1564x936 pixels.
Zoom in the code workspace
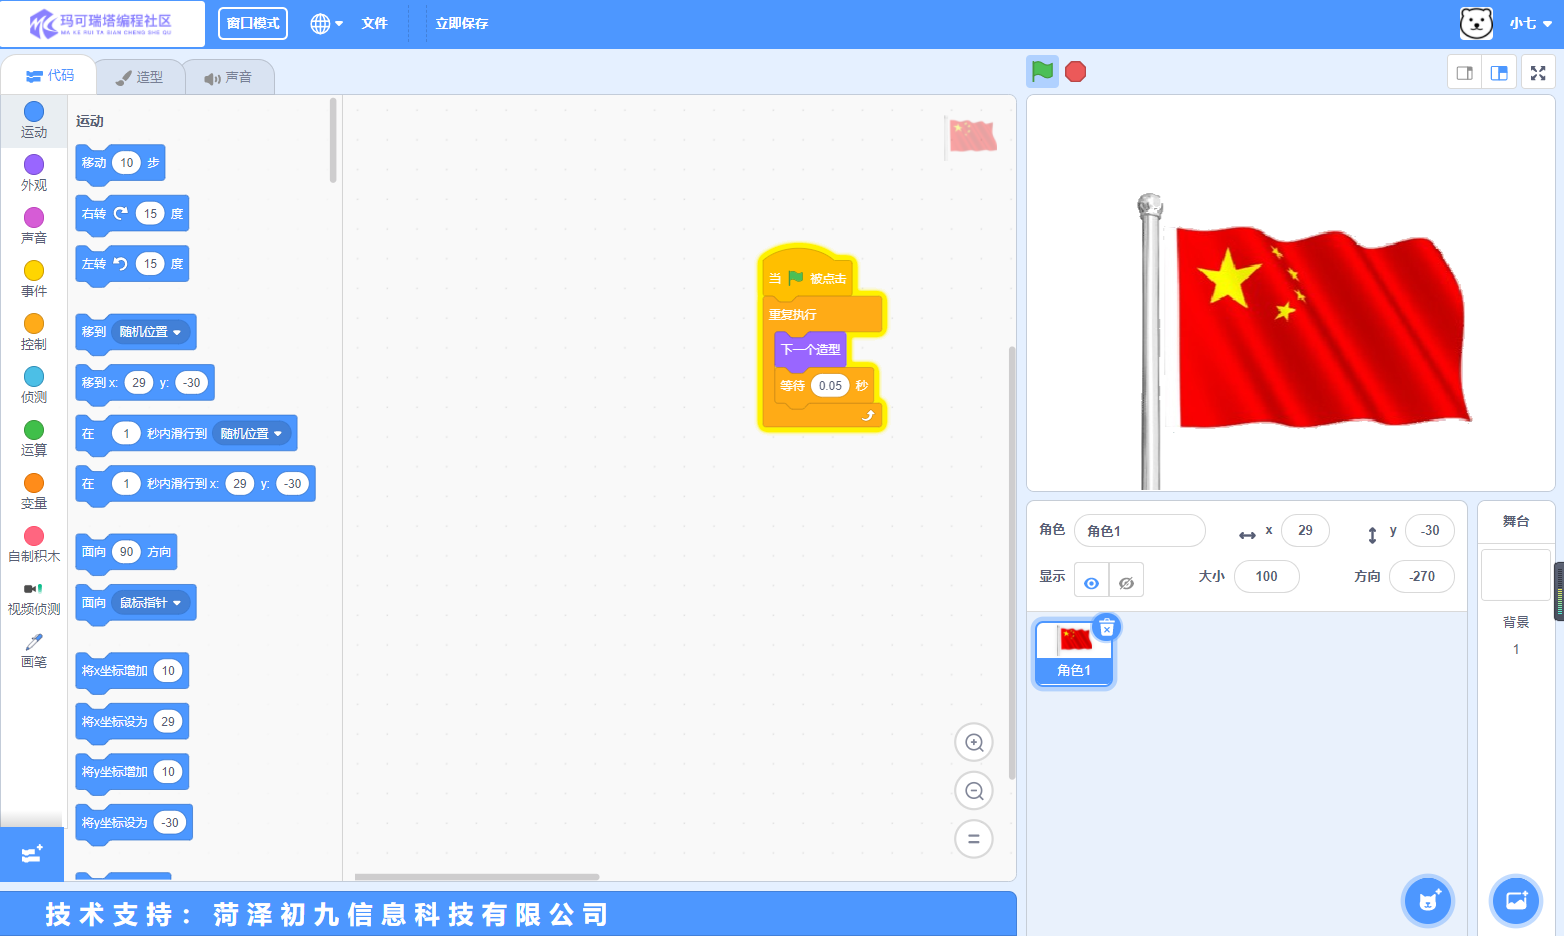point(974,742)
